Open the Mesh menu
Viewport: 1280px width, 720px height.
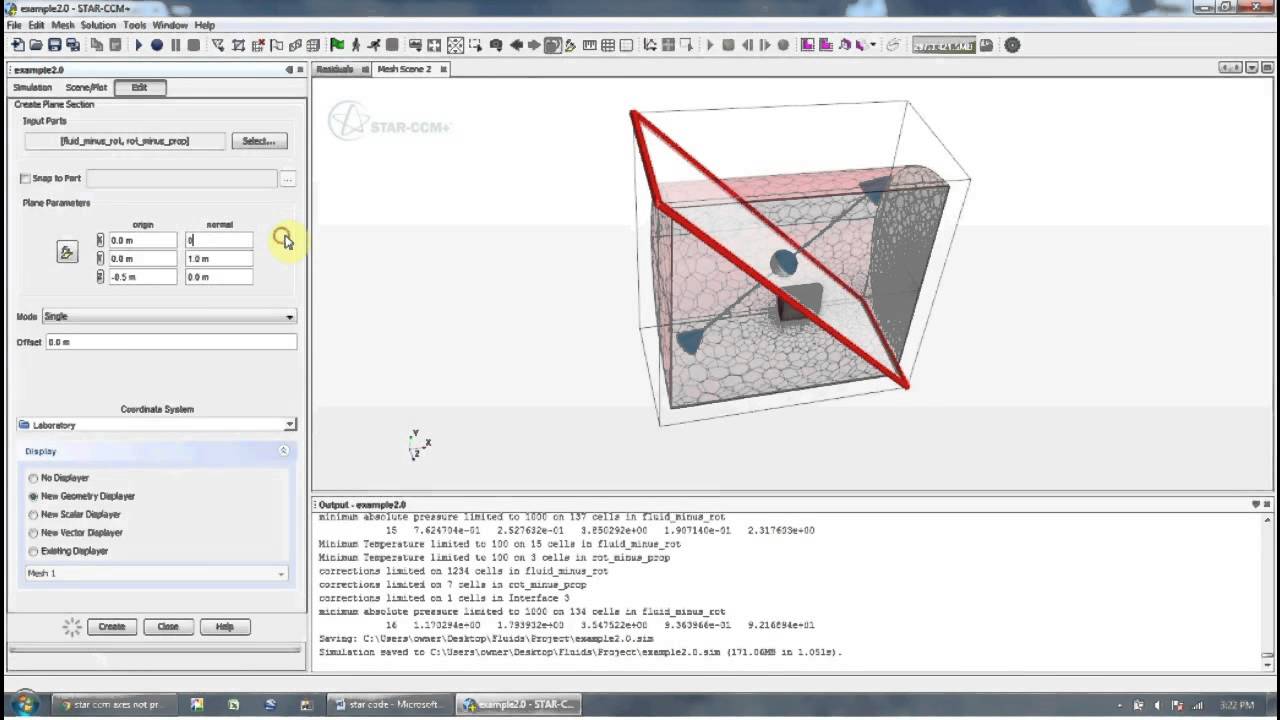click(x=62, y=25)
